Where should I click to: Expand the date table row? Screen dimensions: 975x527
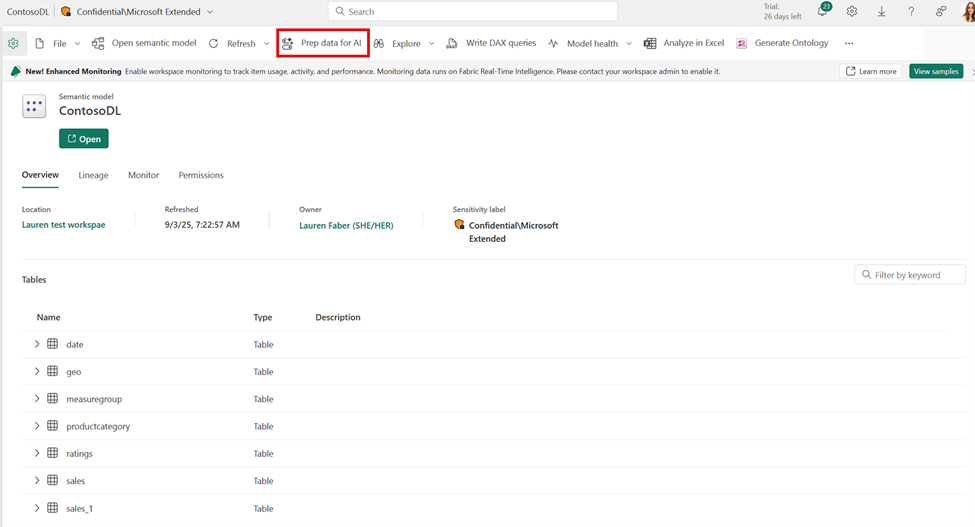pyautogui.click(x=37, y=344)
